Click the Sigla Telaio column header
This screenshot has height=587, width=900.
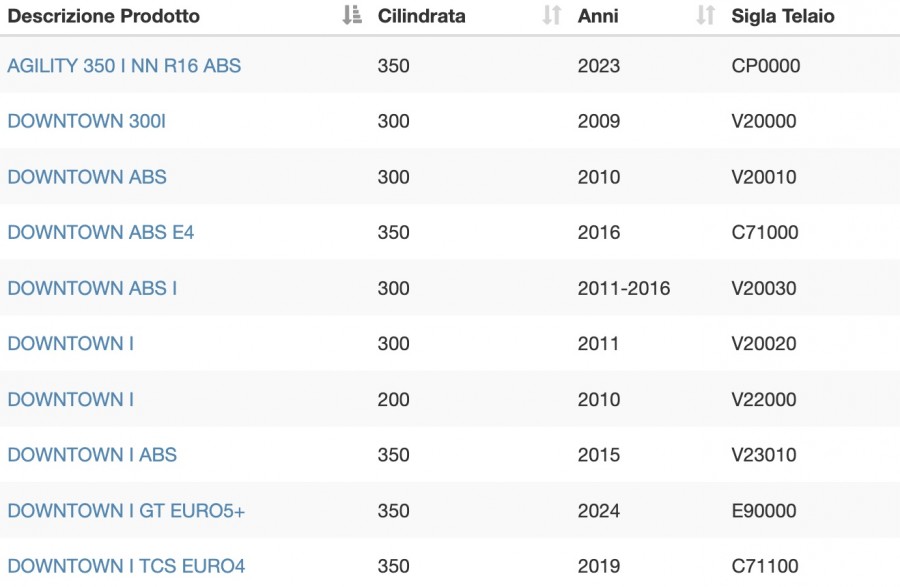click(x=783, y=16)
